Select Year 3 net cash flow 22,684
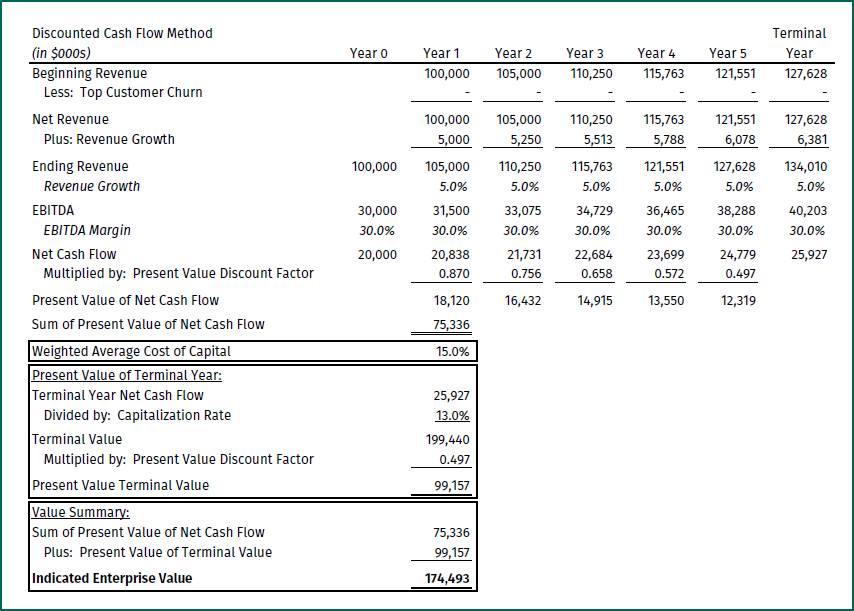 tap(594, 255)
